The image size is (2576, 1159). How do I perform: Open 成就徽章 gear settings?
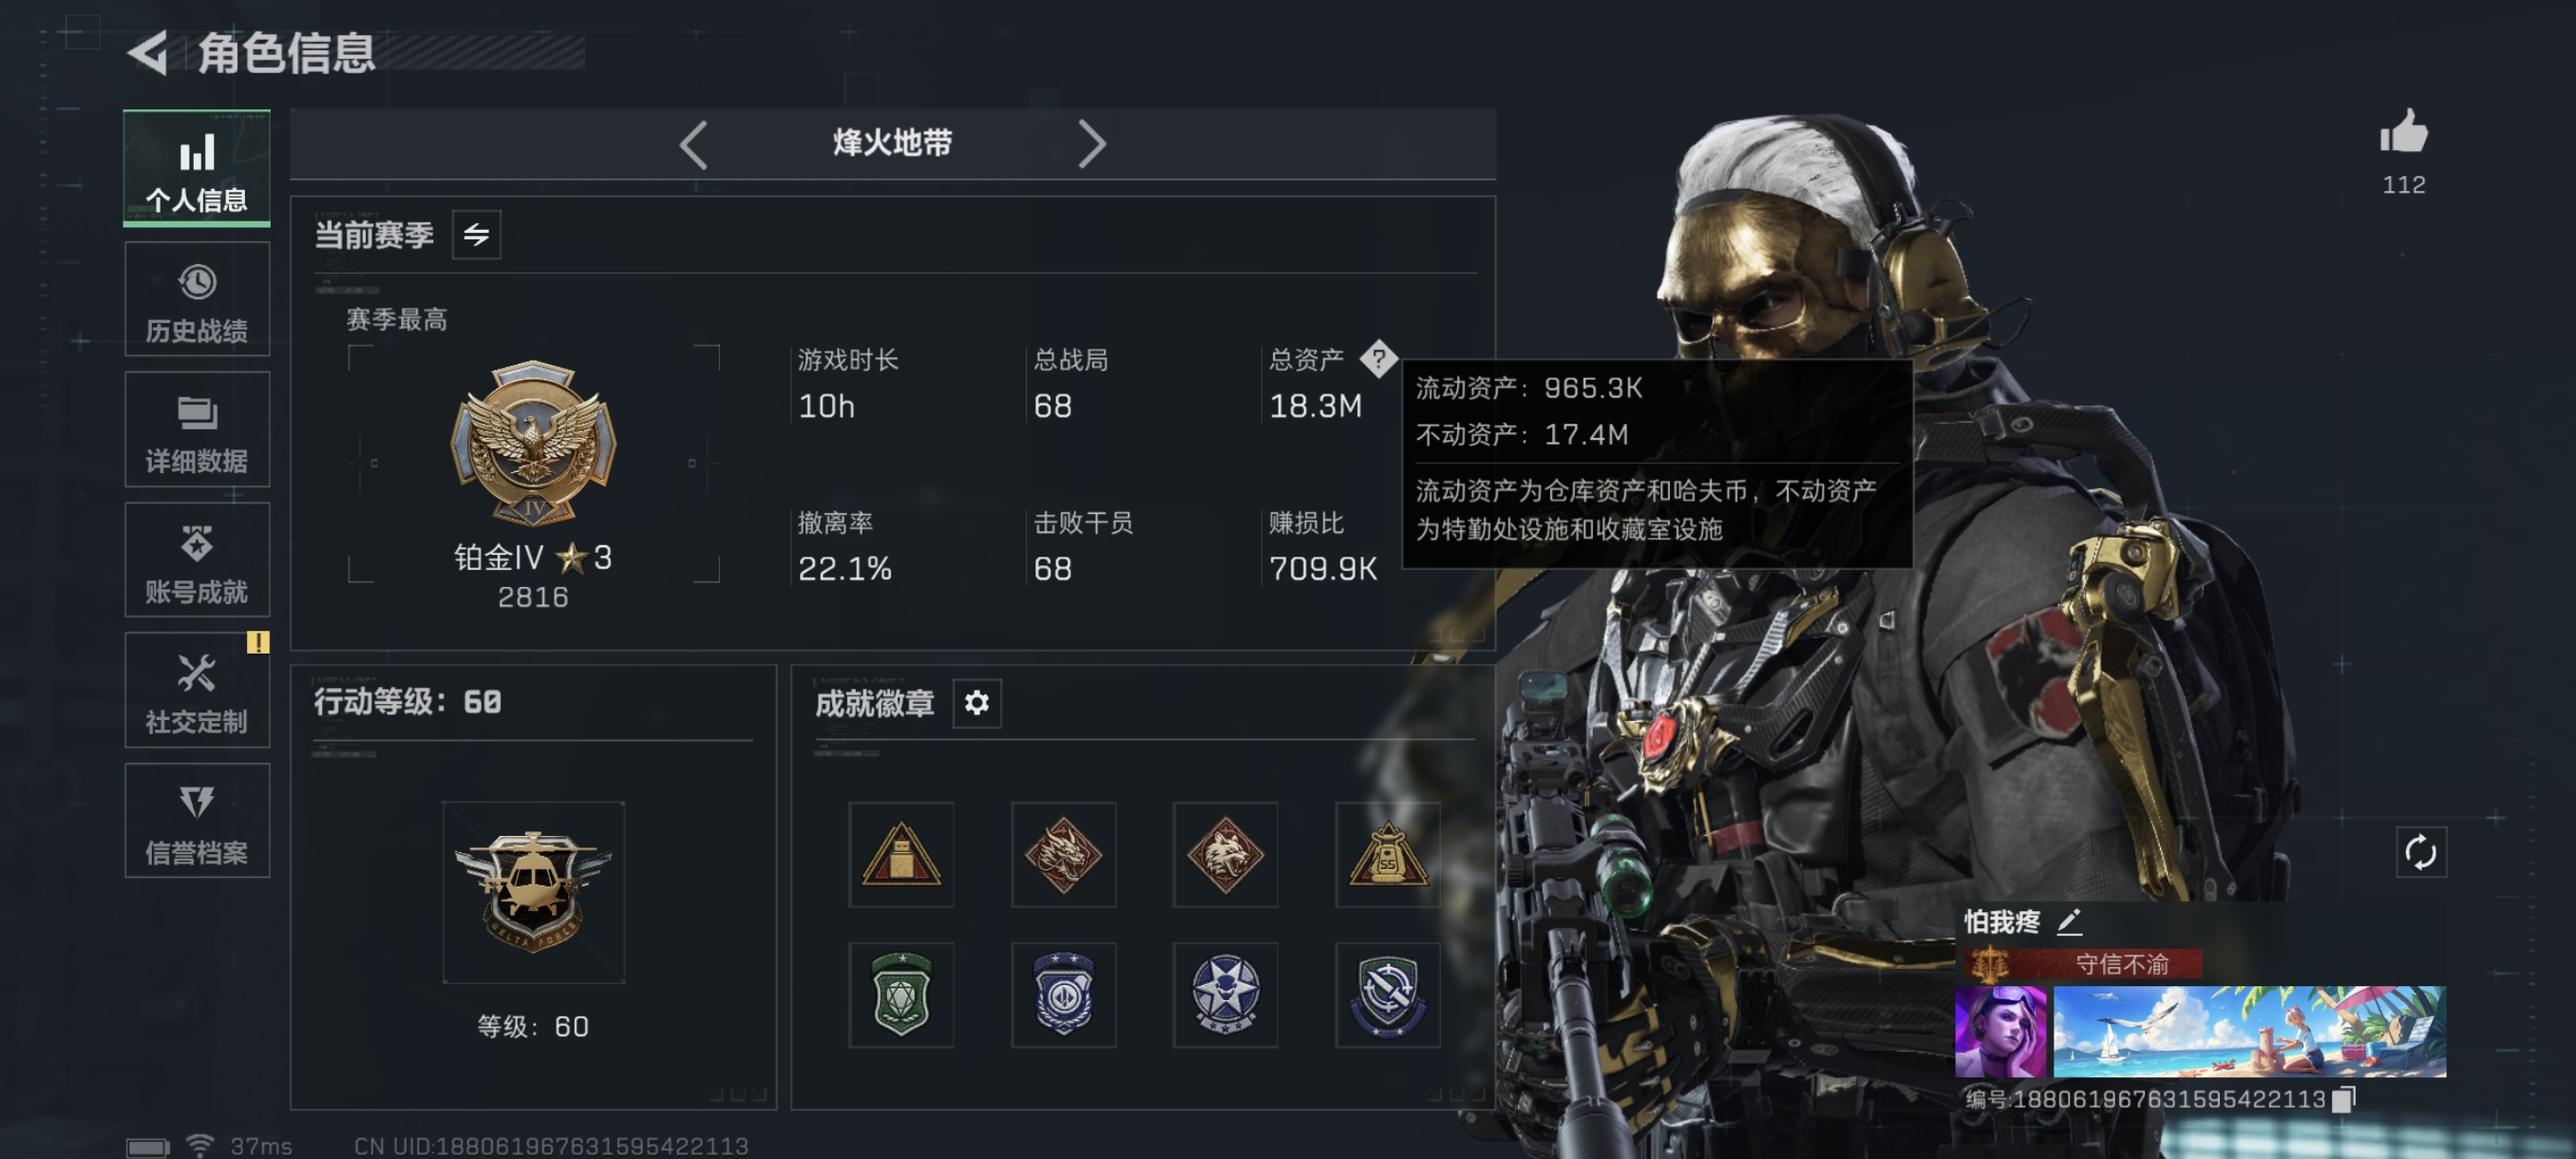(x=976, y=703)
